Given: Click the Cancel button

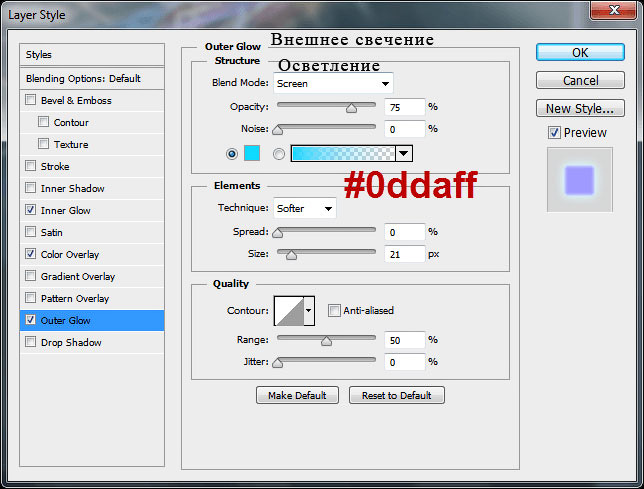Looking at the screenshot, I should (x=580, y=80).
